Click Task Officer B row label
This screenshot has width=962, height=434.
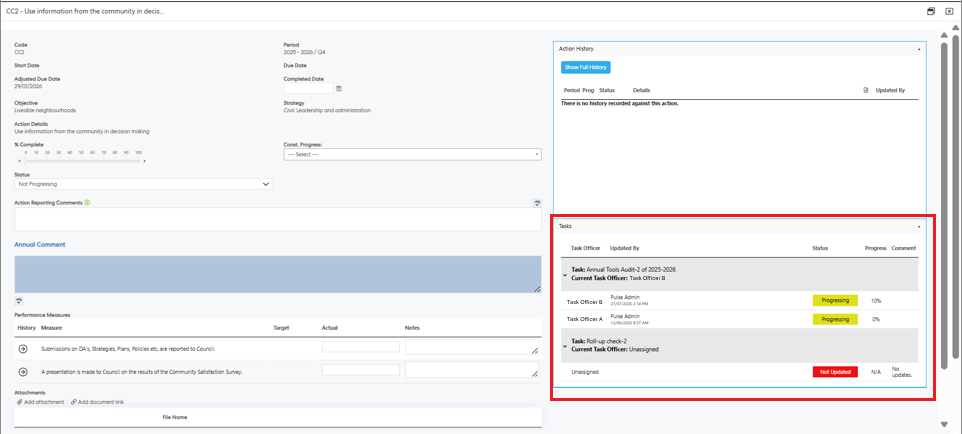[x=585, y=301]
